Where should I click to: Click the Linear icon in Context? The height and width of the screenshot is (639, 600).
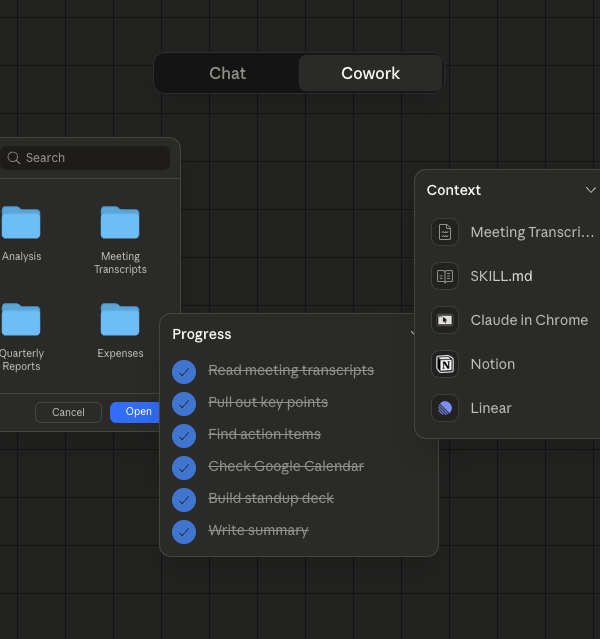[445, 408]
